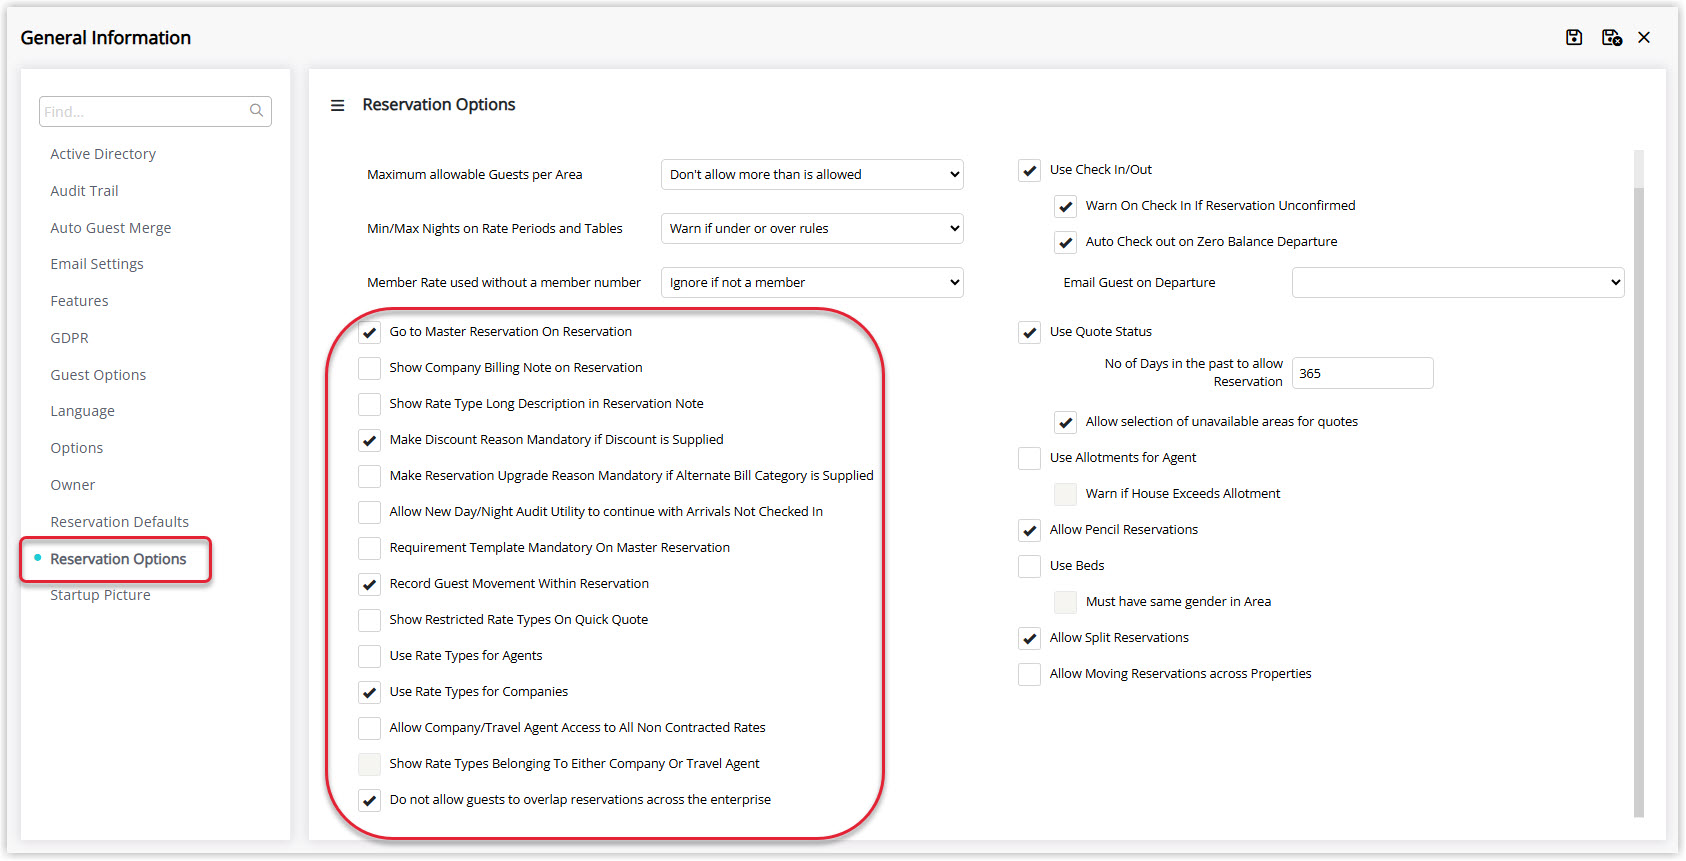1686x861 pixels.
Task: Toggle the hamburger menu beside Reservation Options
Action: (338, 105)
